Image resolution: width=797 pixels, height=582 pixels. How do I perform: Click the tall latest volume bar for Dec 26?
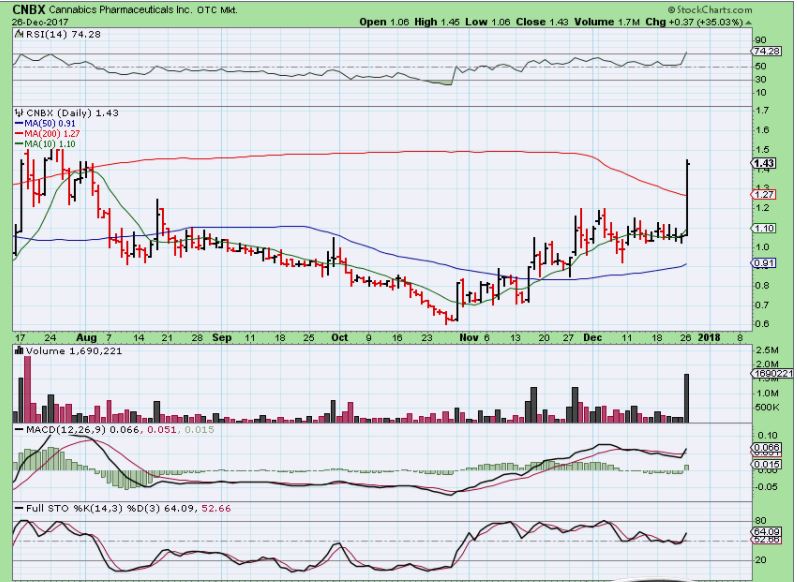click(x=686, y=399)
